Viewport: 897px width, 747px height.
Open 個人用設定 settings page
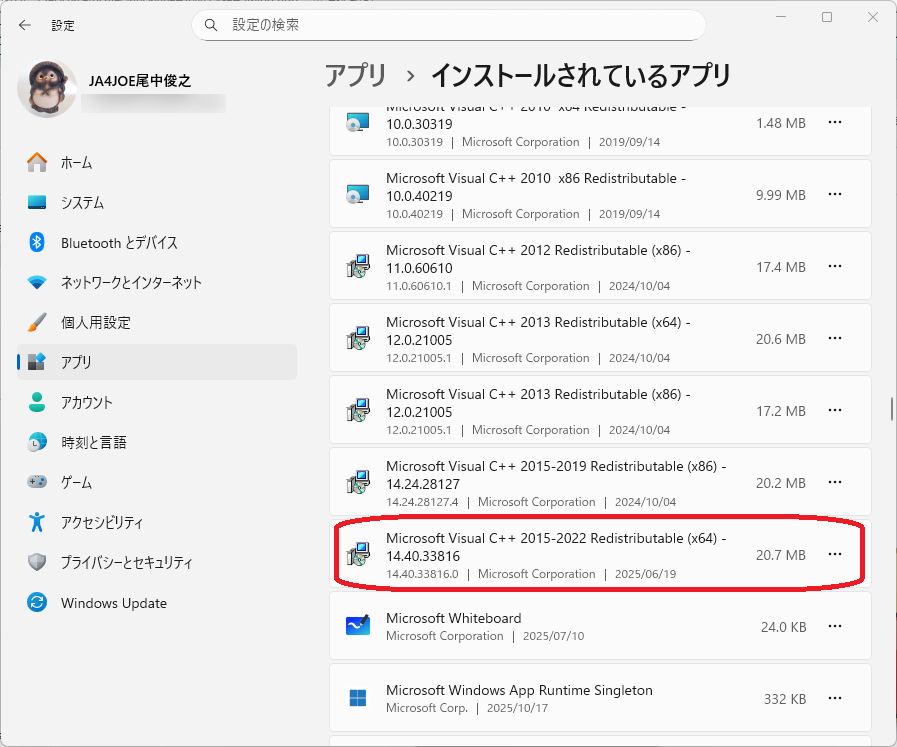tap(157, 323)
